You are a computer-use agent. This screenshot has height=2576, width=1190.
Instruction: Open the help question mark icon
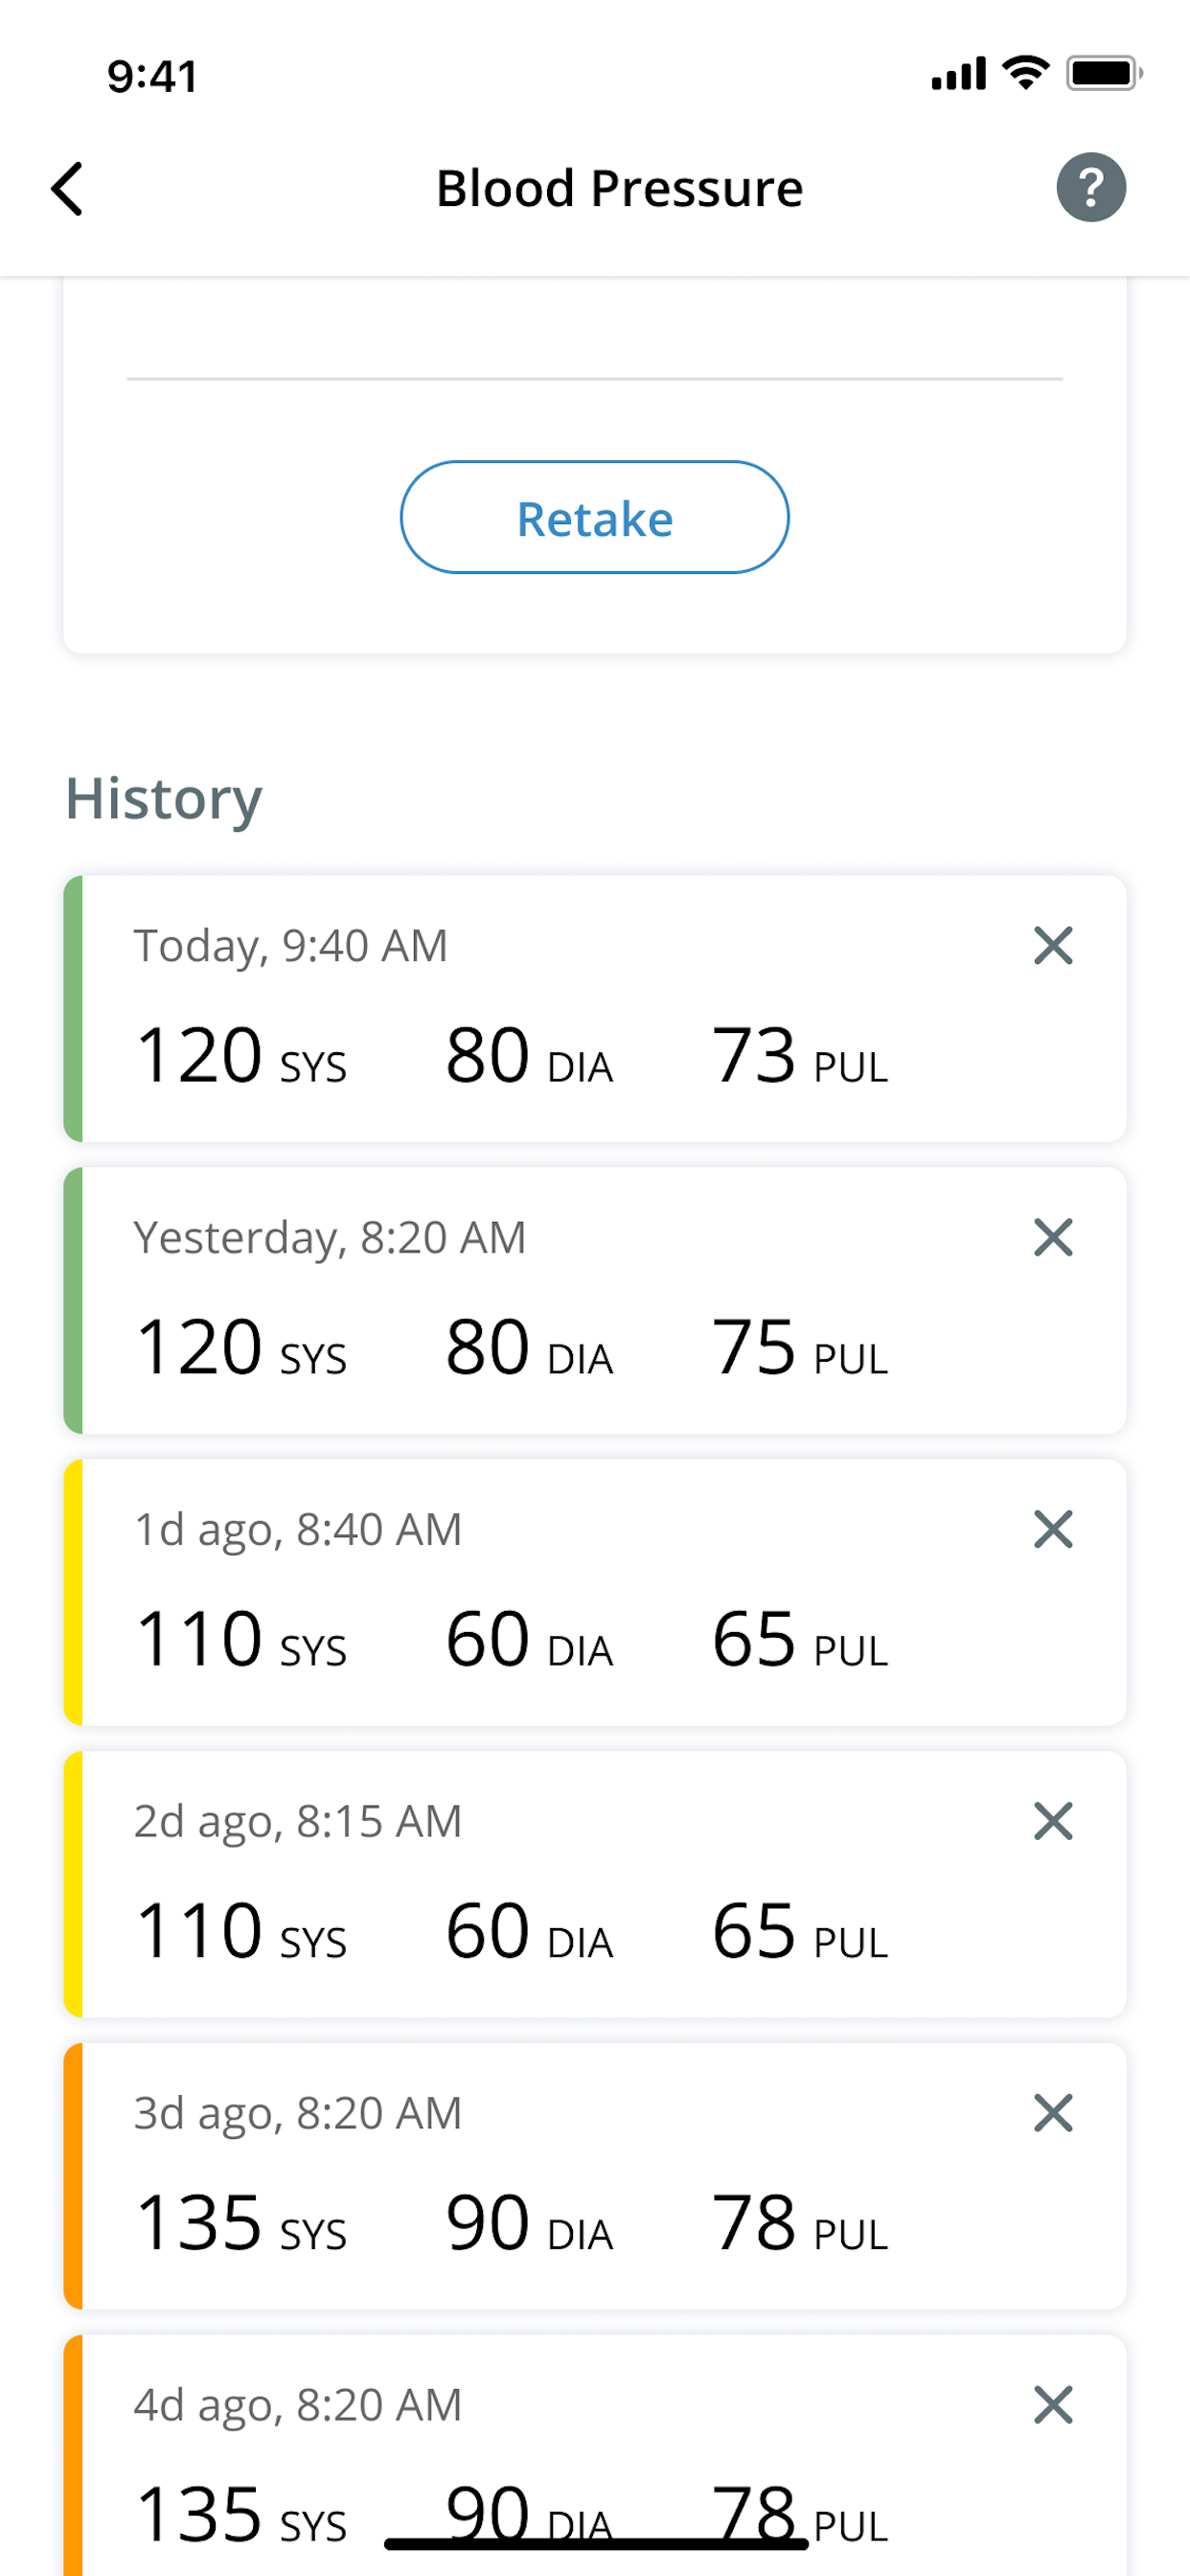[x=1091, y=187]
